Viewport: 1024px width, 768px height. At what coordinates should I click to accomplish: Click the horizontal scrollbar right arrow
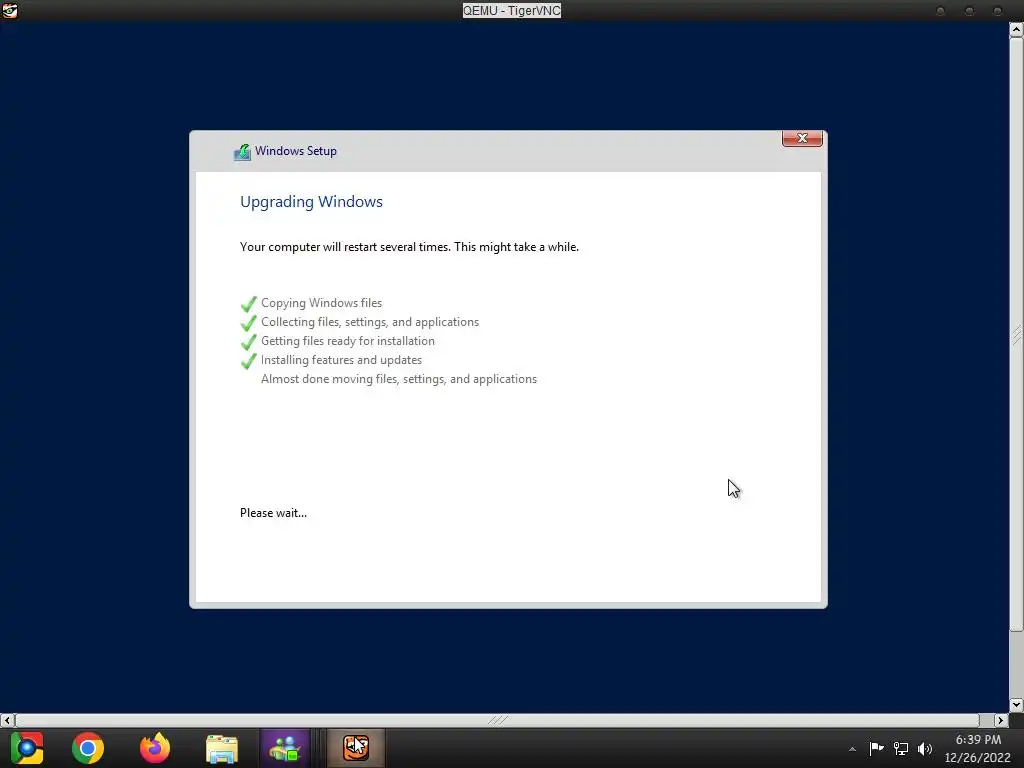coord(1001,720)
